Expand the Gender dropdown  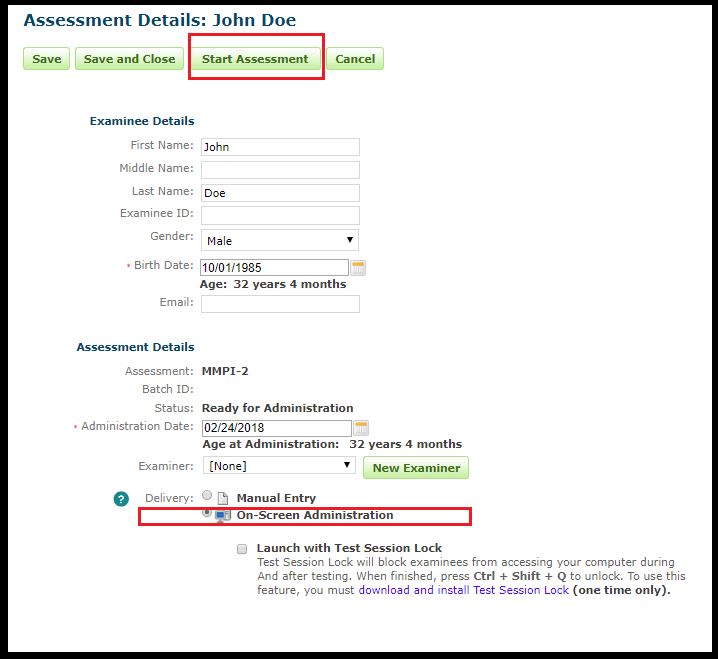[279, 240]
